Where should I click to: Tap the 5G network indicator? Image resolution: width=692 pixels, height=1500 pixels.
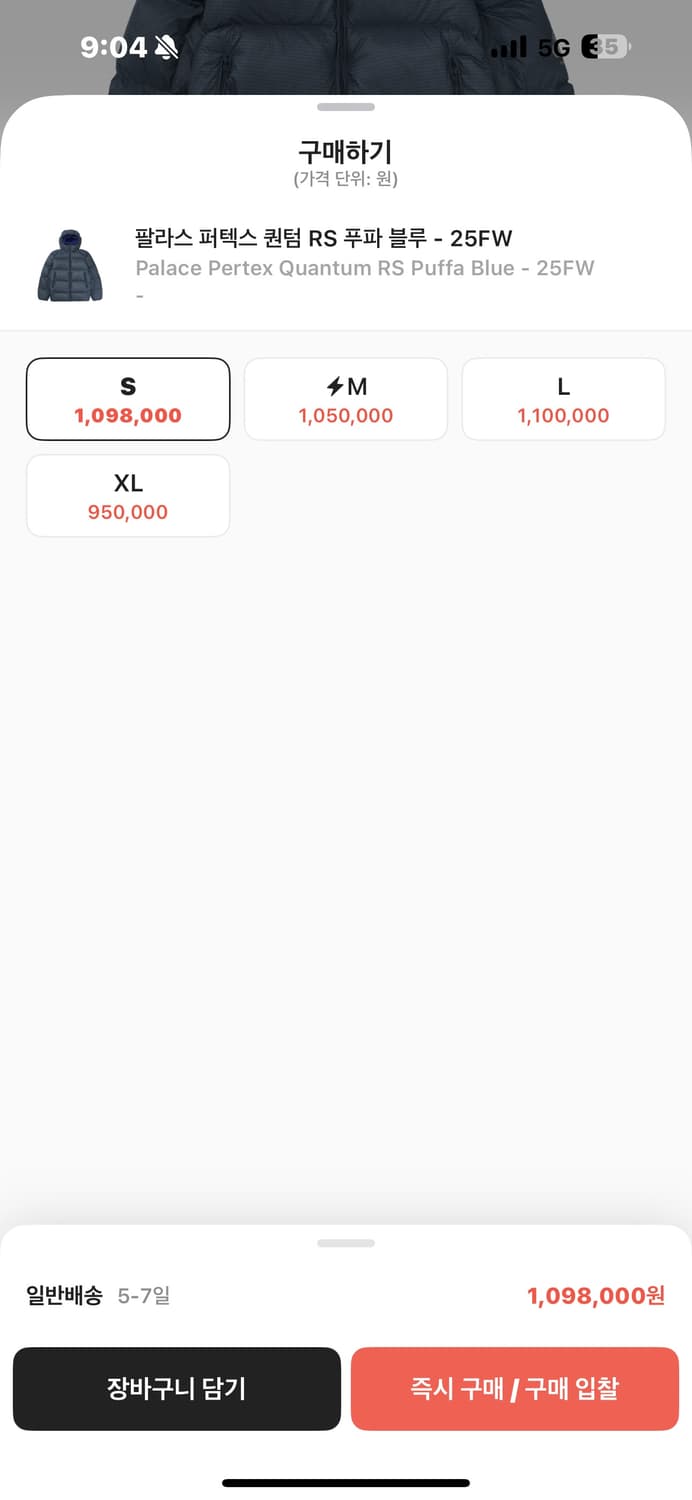pos(556,46)
